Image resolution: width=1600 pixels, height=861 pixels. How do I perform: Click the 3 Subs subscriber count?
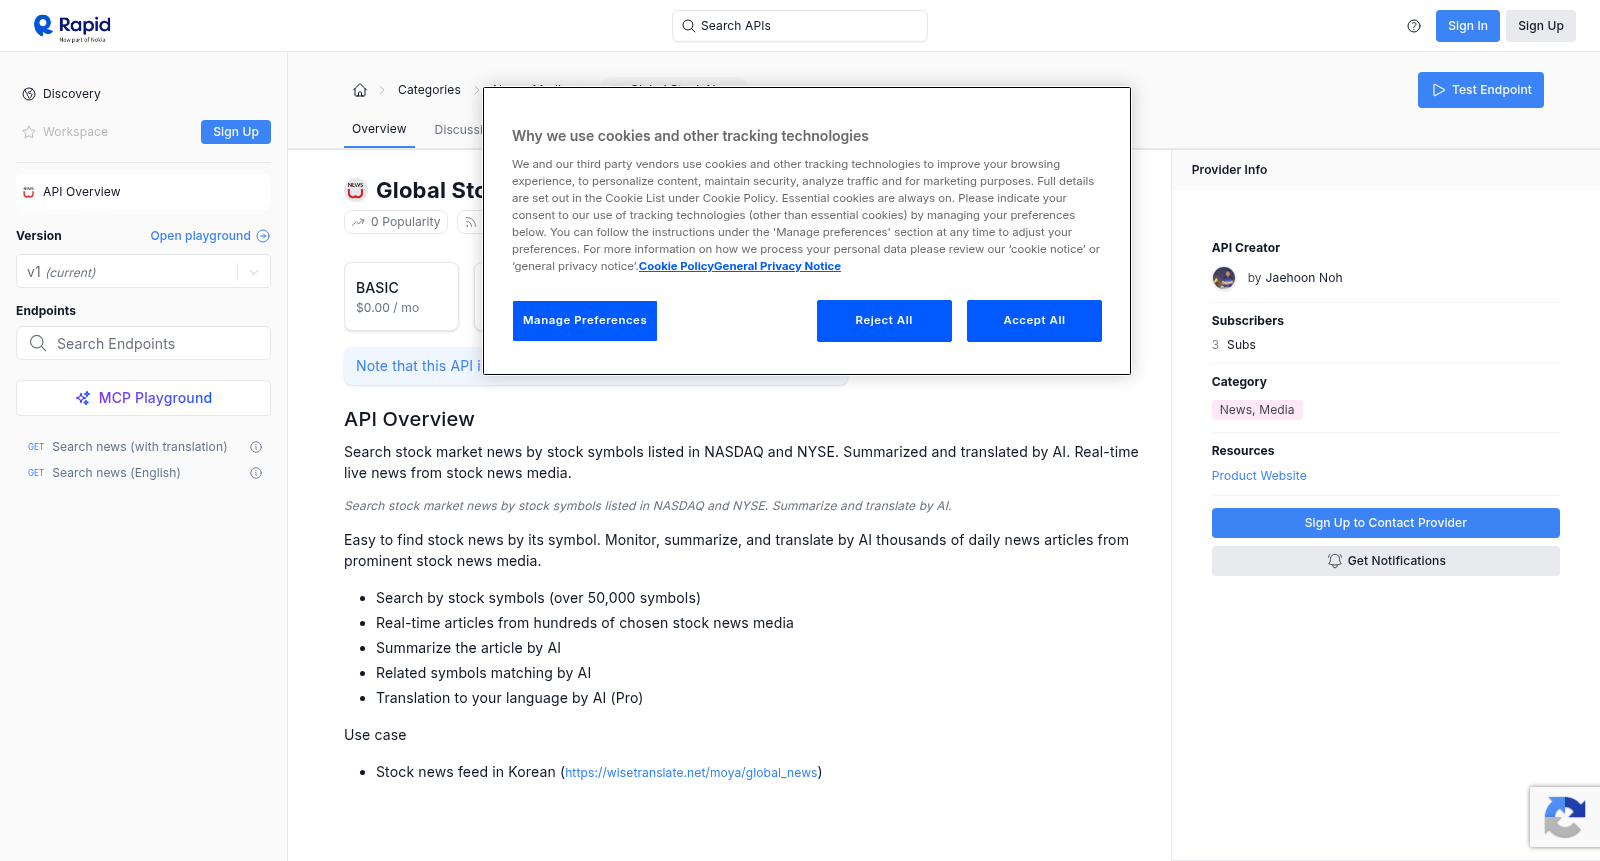point(1233,345)
